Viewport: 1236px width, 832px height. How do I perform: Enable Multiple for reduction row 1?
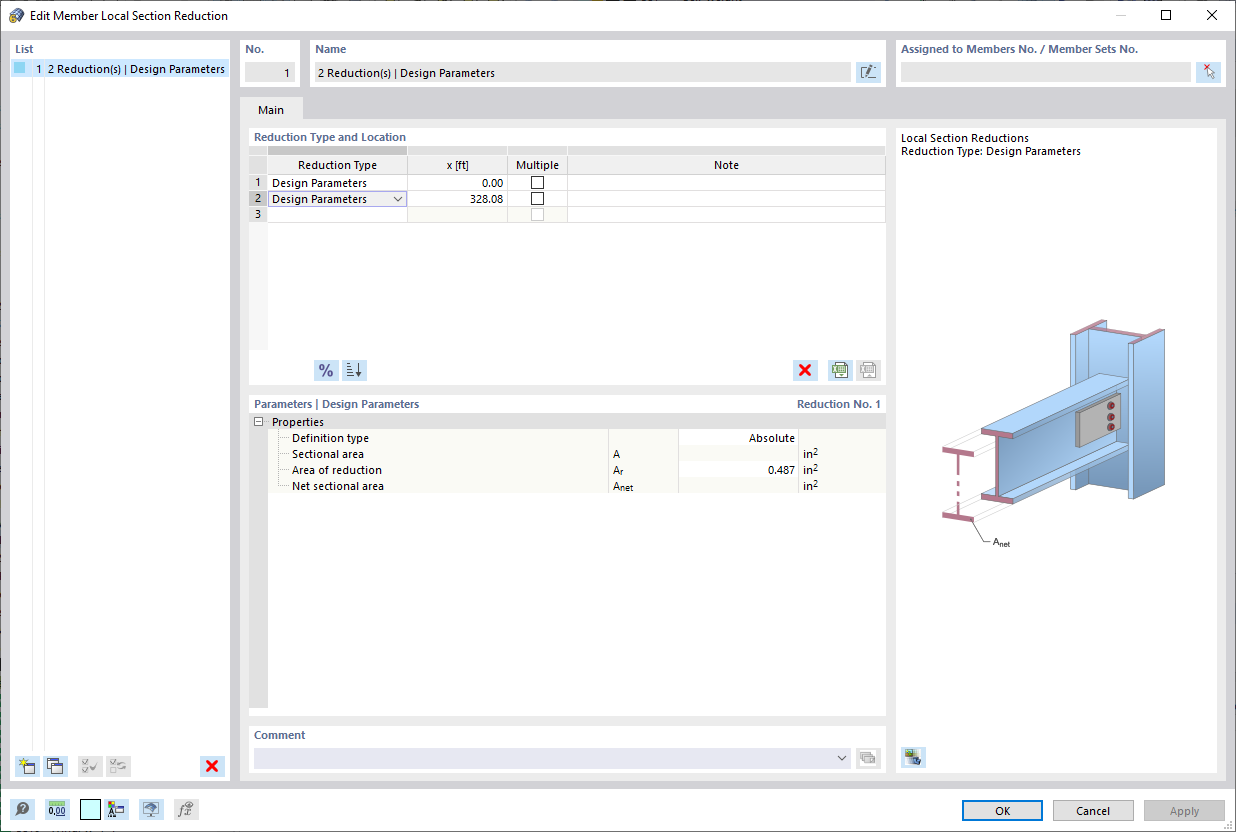coord(537,182)
